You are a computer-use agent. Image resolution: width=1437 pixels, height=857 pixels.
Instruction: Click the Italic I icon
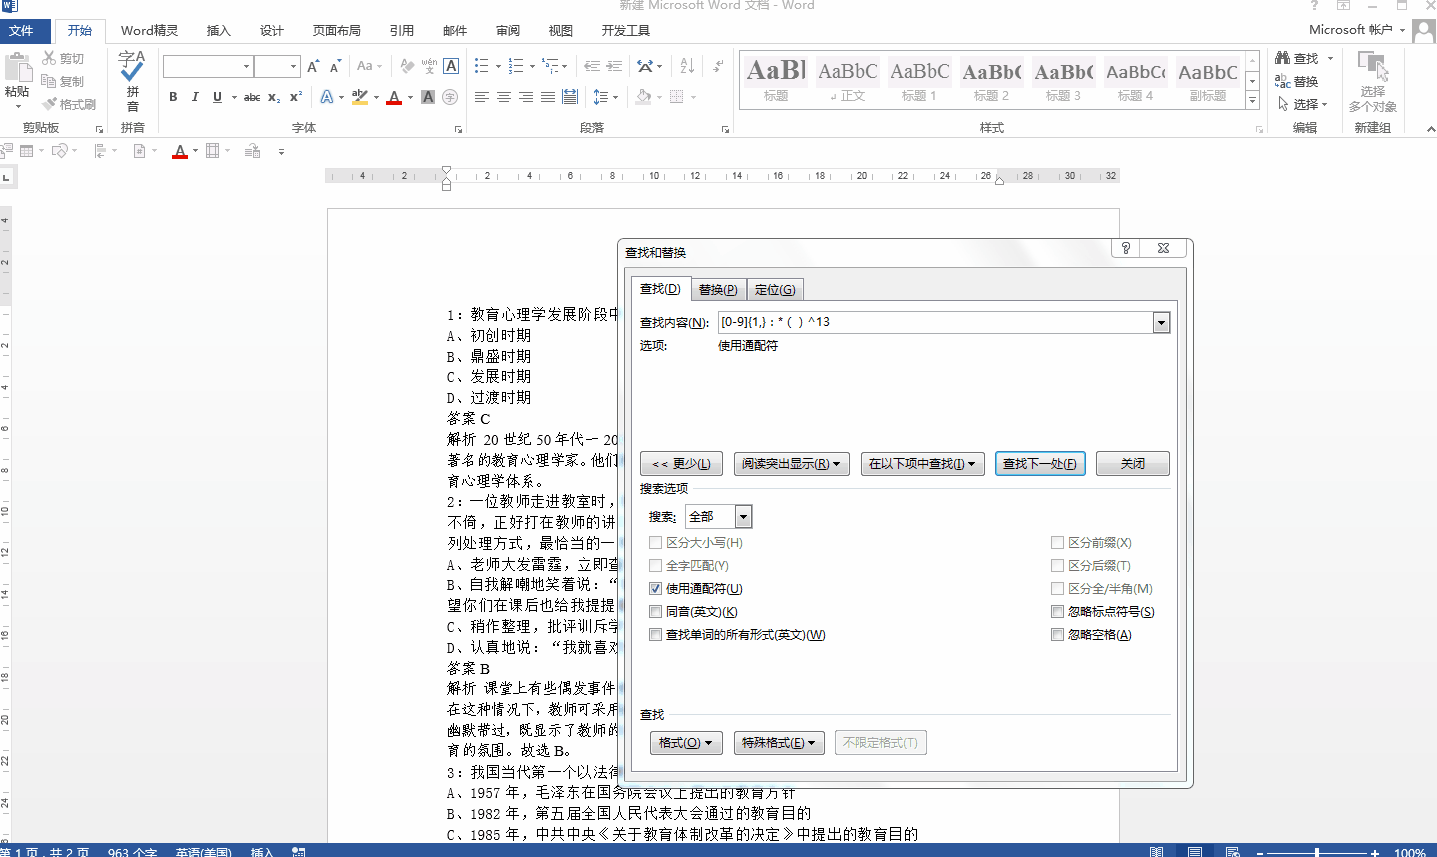point(195,97)
